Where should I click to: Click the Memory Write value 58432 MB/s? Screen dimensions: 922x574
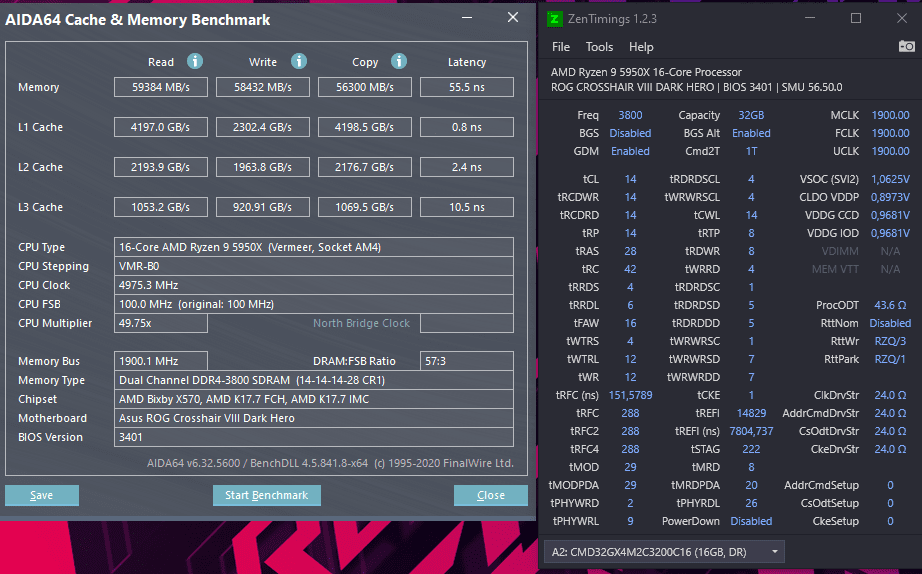pyautogui.click(x=263, y=87)
